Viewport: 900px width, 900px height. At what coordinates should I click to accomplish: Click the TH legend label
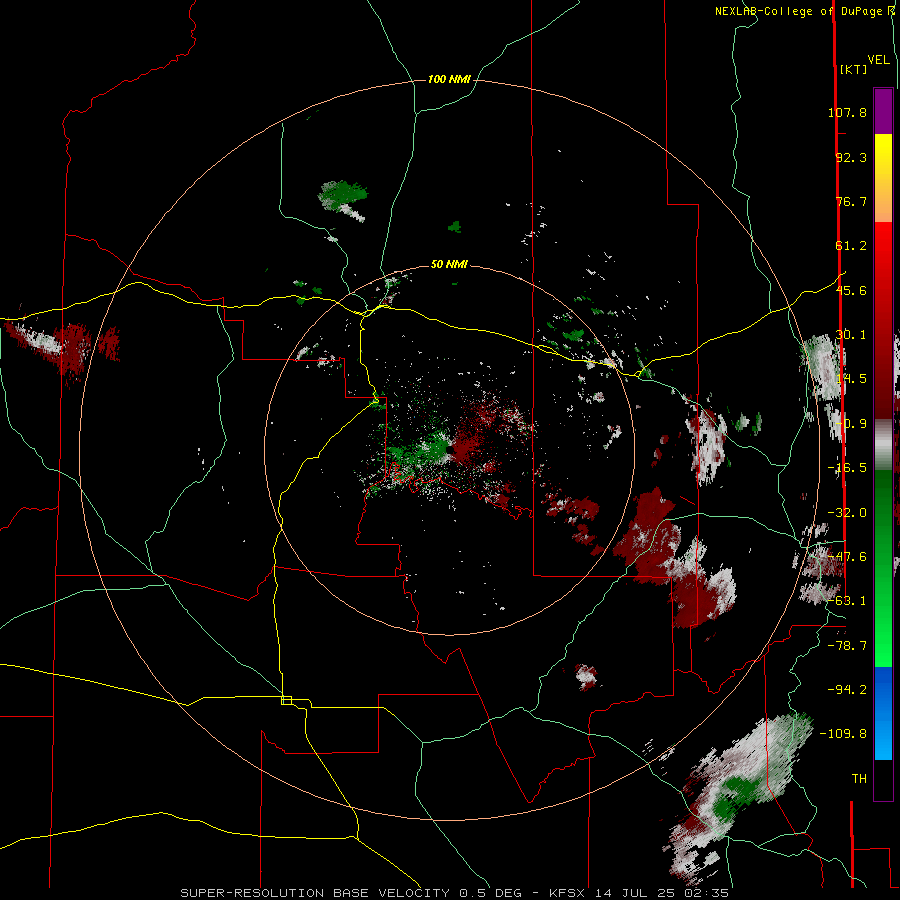859,778
